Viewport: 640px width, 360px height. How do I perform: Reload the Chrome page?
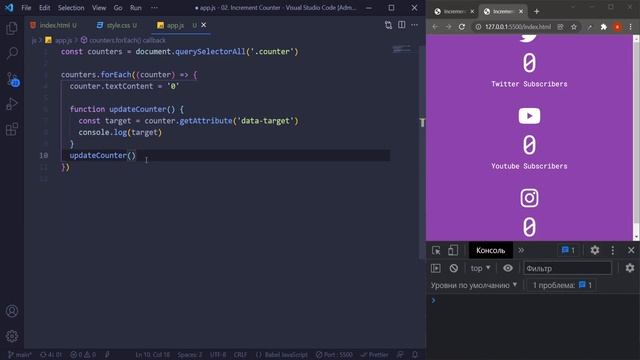(462, 27)
